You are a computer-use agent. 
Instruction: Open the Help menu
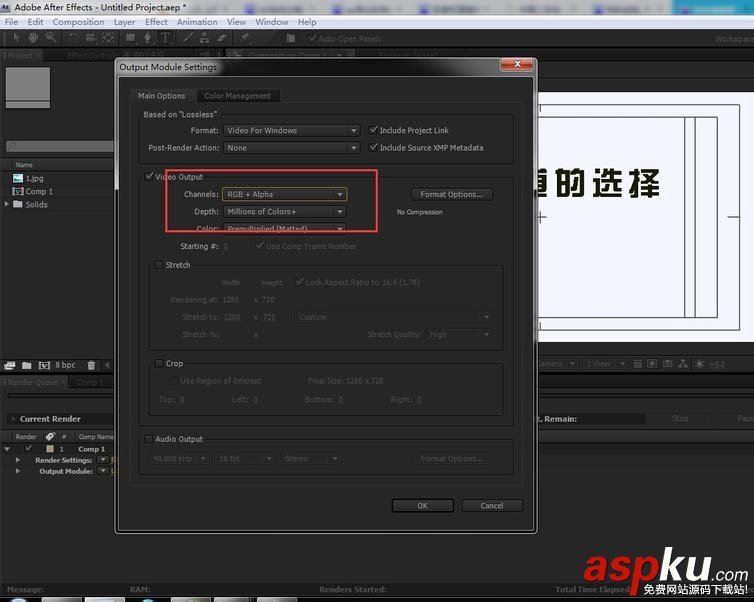[x=307, y=22]
